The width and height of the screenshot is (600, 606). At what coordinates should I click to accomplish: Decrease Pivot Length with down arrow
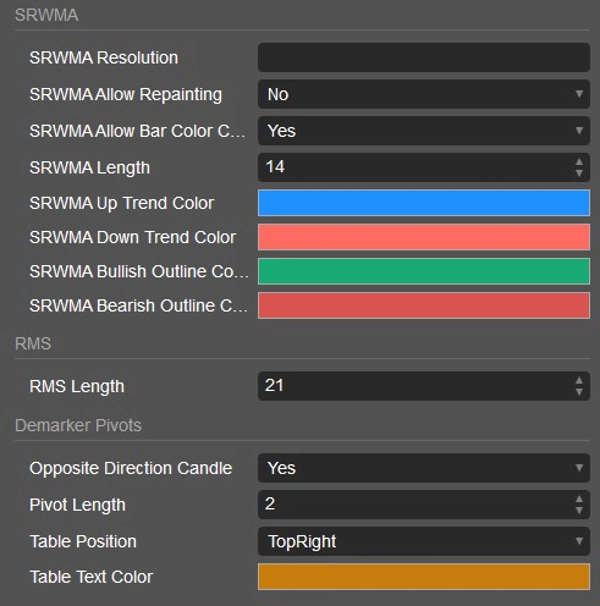click(x=579, y=510)
